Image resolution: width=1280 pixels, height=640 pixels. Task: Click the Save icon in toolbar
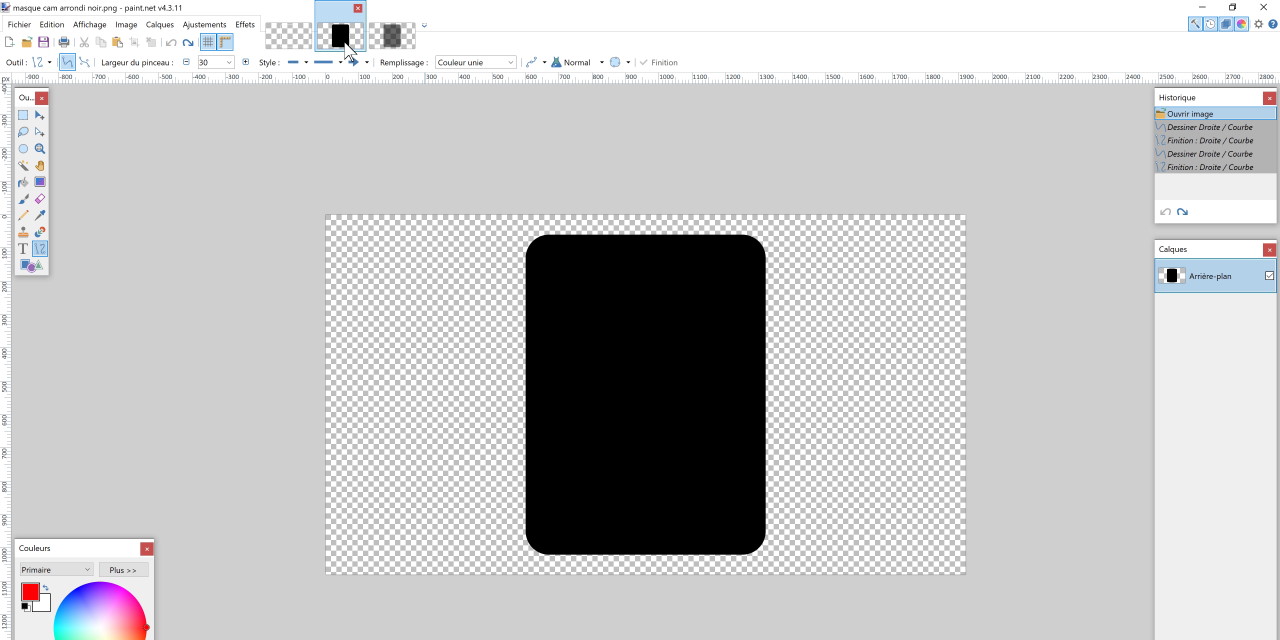pyautogui.click(x=43, y=42)
